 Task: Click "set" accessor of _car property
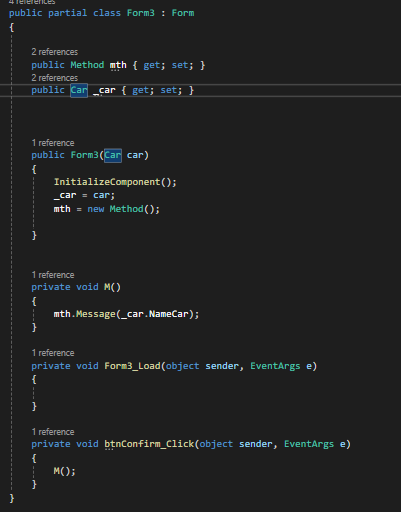pyautogui.click(x=169, y=90)
